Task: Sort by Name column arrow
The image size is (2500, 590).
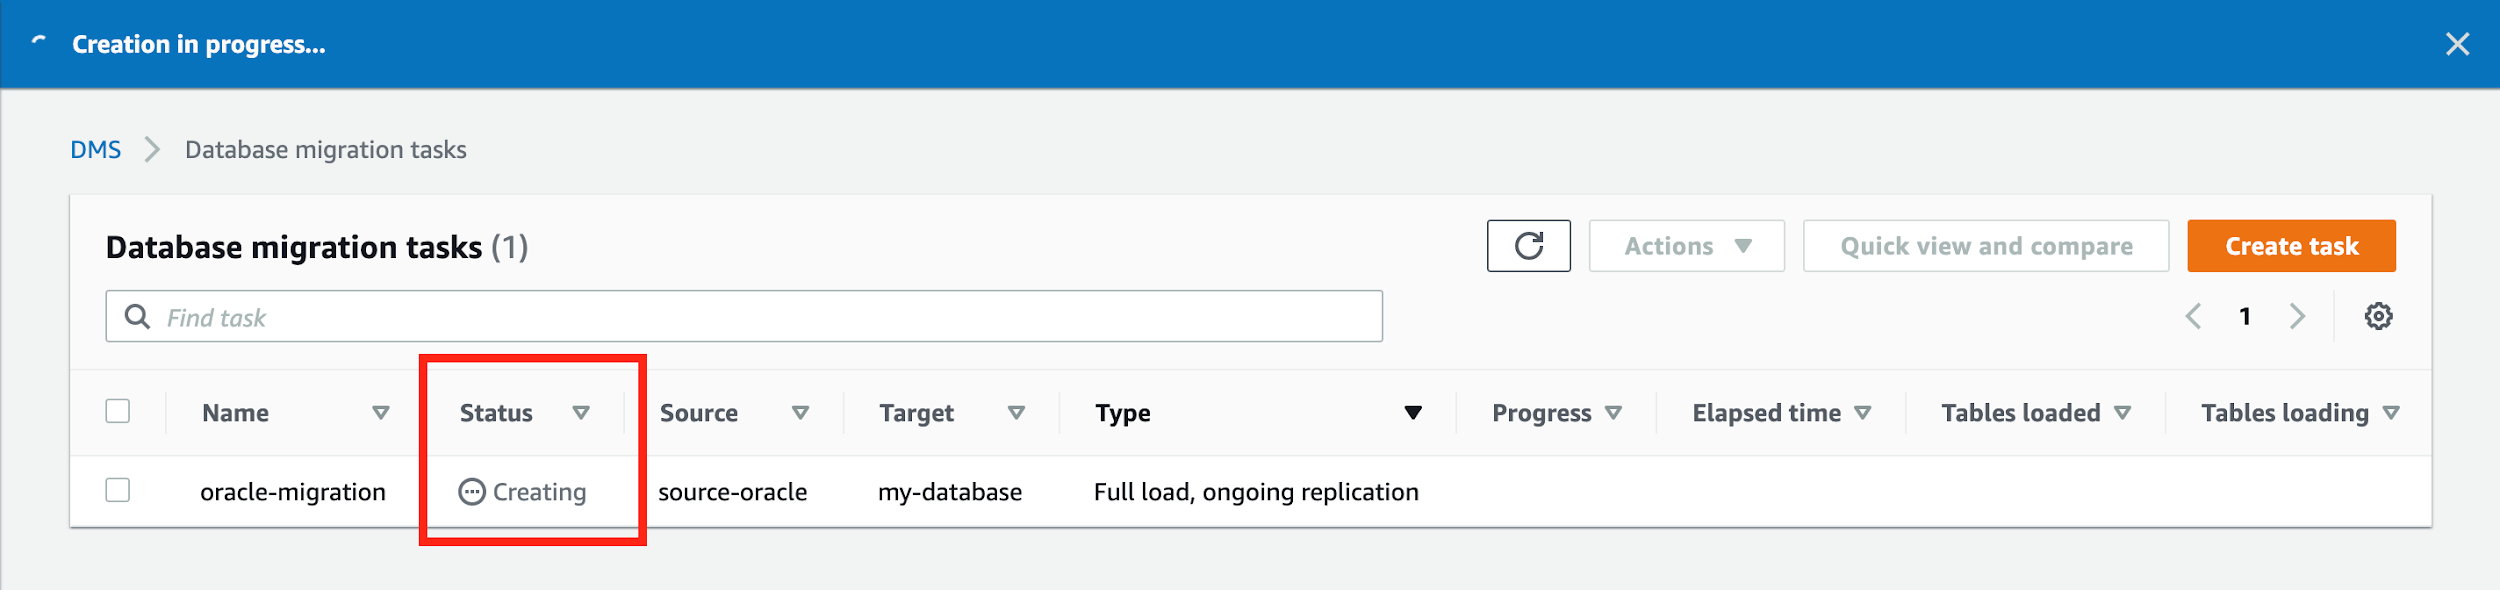Action: 381,413
